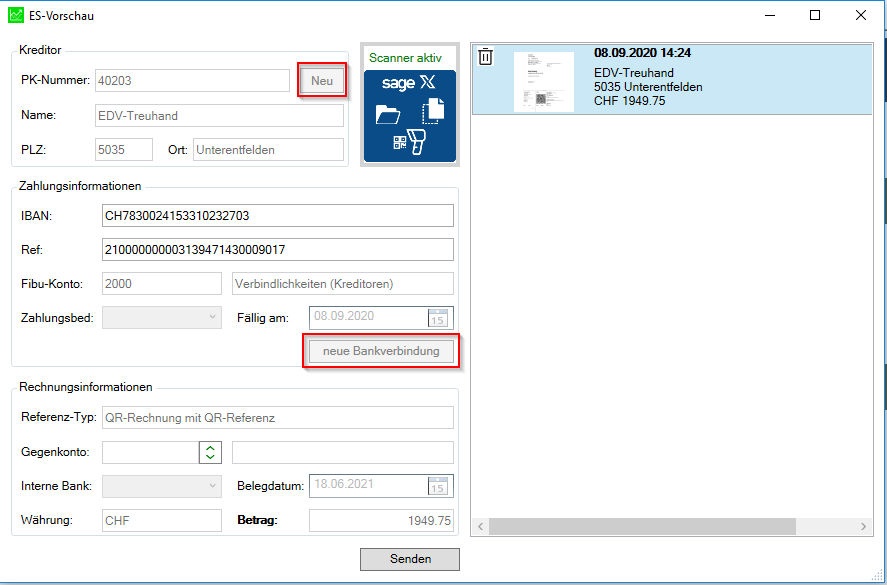The image size is (887, 585).
Task: Click the Gegenkonto input field
Action: [x=150, y=453]
